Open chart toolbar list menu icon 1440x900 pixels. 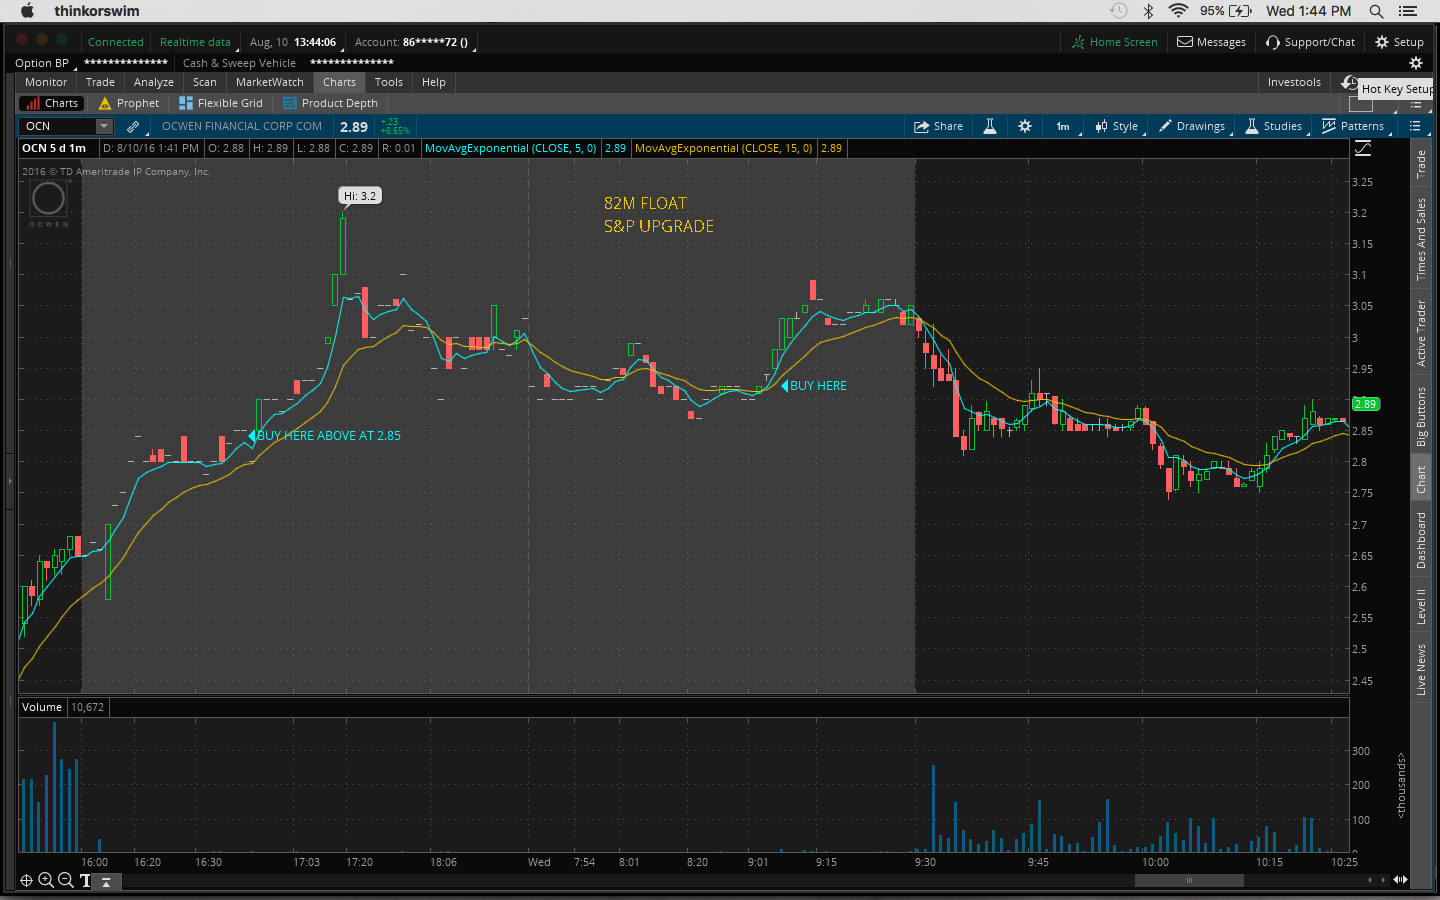click(1415, 126)
